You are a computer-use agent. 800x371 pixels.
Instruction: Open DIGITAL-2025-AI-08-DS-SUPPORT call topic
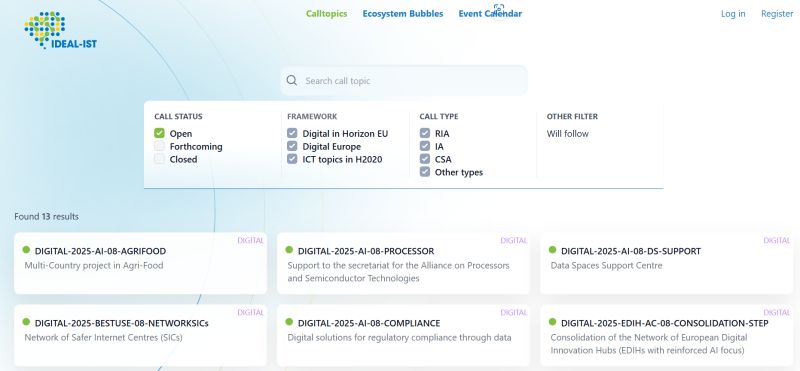631,251
